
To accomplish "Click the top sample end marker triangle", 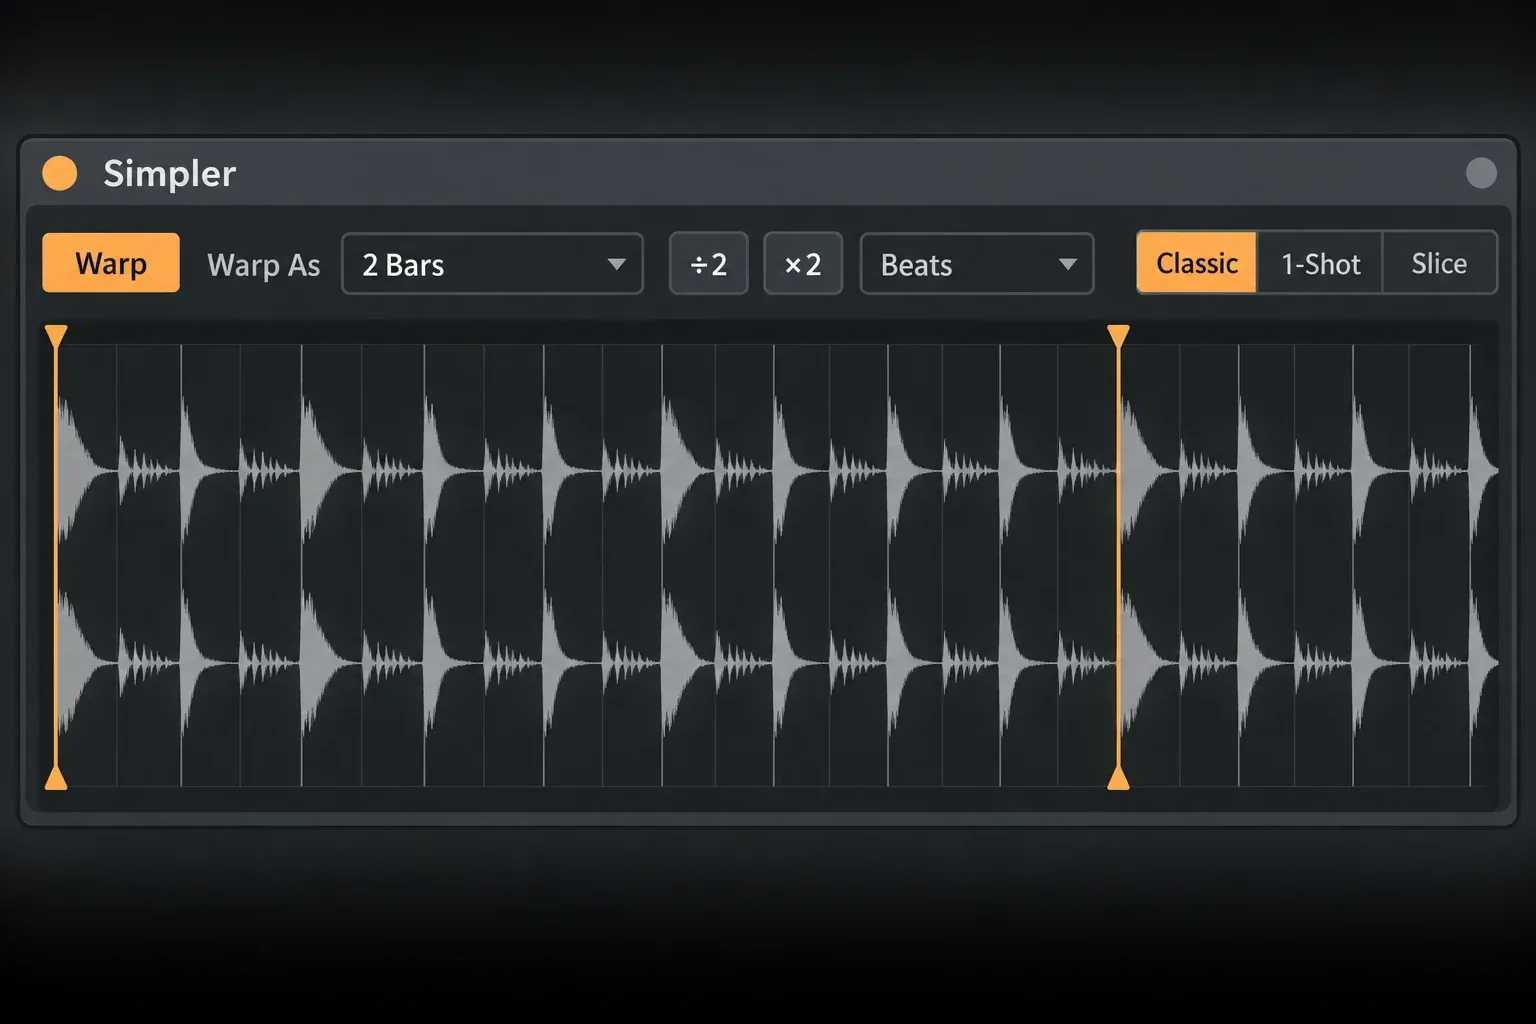I will click(1118, 335).
